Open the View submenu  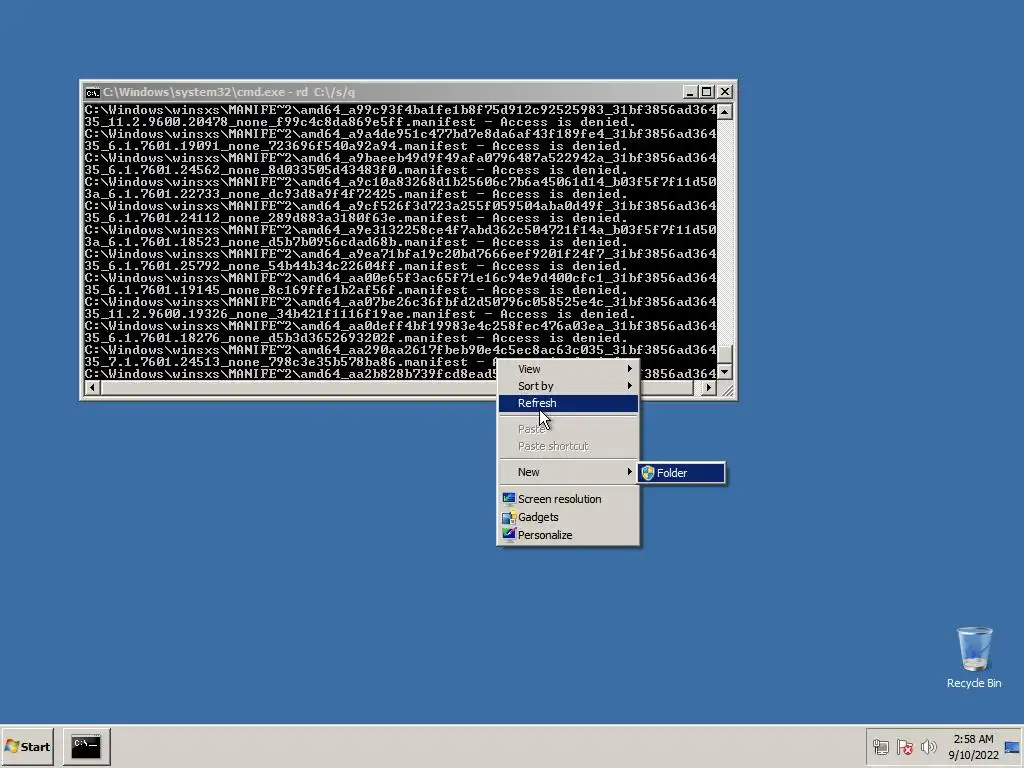coord(568,369)
